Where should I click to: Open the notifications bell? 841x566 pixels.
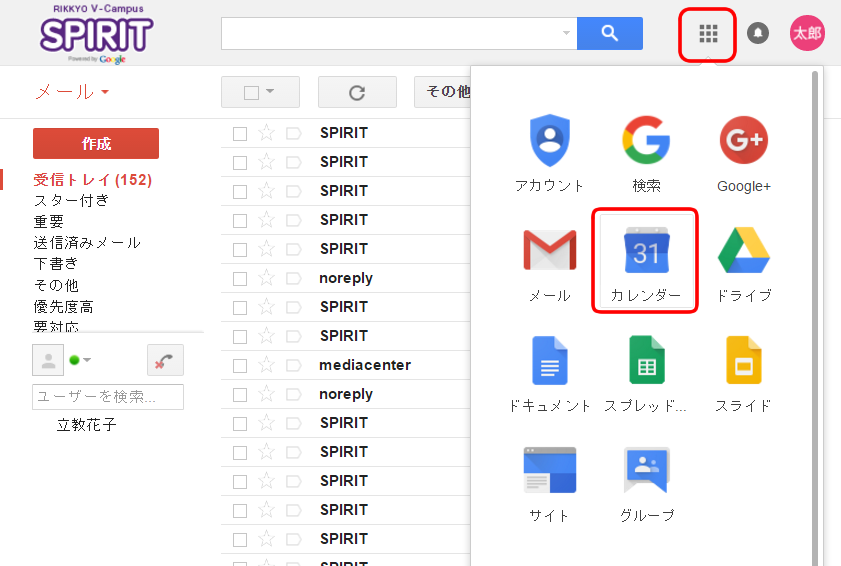click(x=757, y=33)
